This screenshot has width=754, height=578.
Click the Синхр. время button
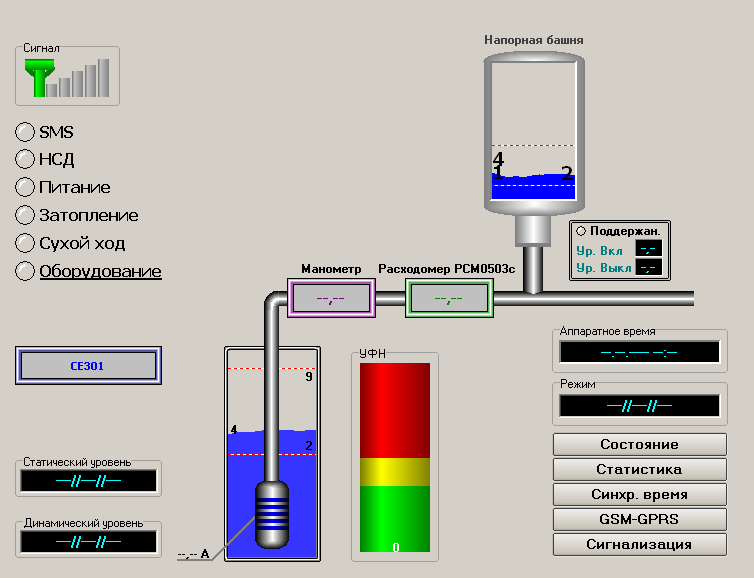639,495
